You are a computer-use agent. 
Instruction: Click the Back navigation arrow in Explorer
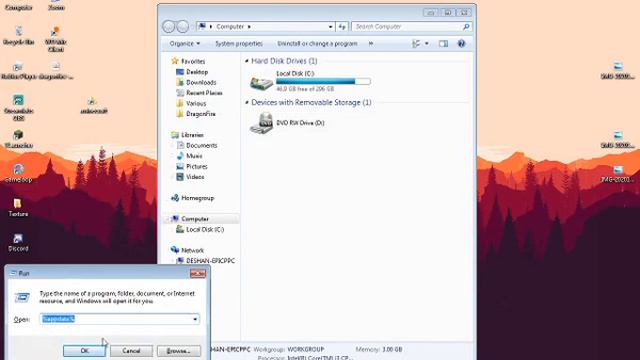point(169,27)
